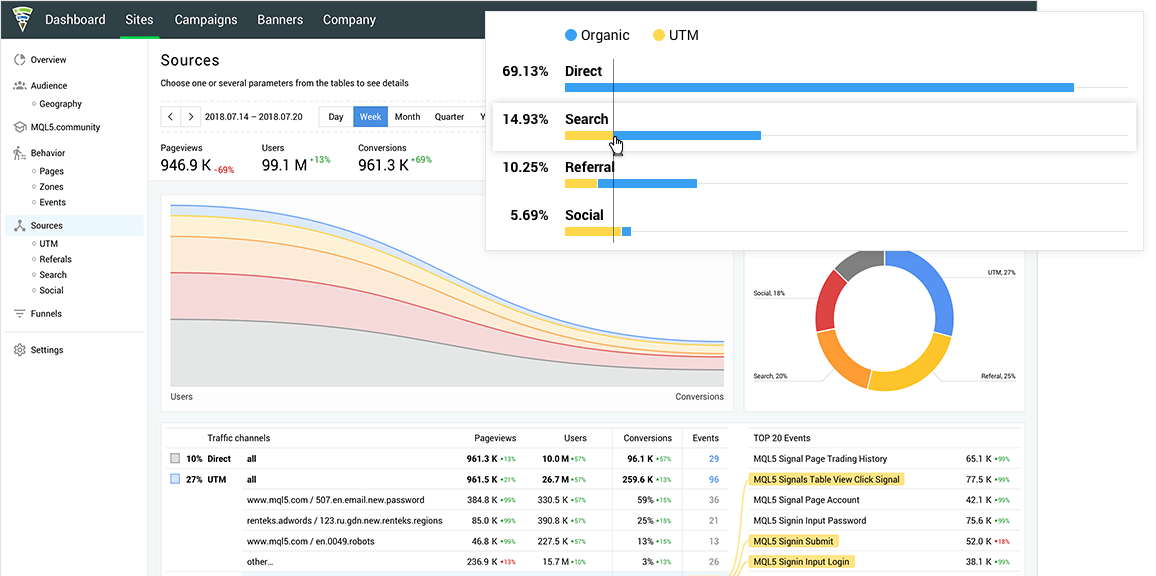Click MQL5 Signal Page Trading History event

[820, 459]
